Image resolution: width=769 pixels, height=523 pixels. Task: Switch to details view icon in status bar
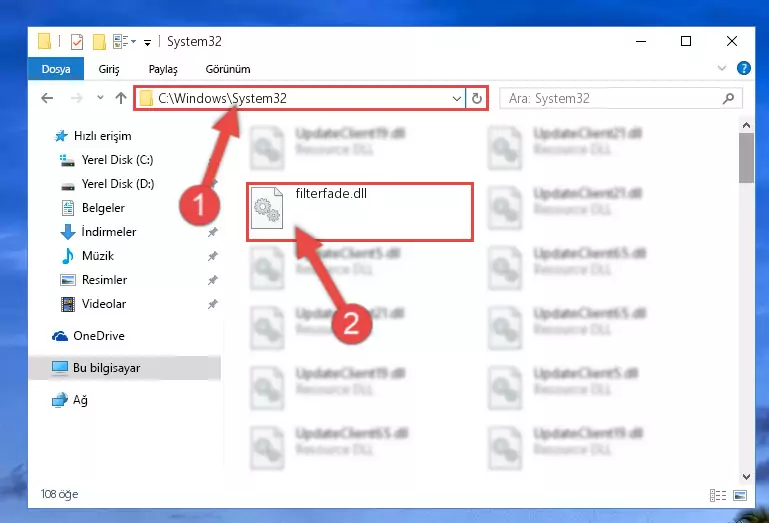(718, 496)
